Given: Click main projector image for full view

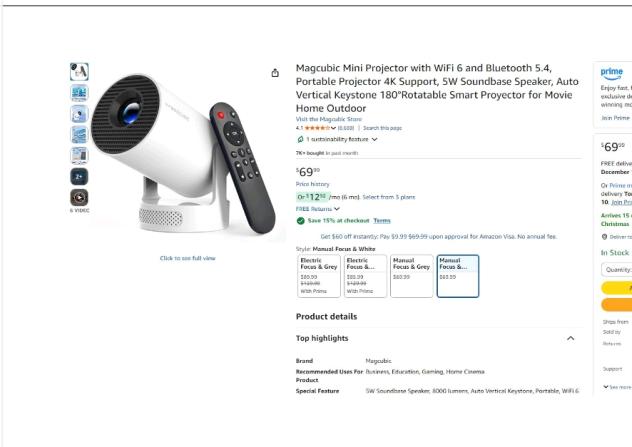Looking at the screenshot, I should point(183,155).
